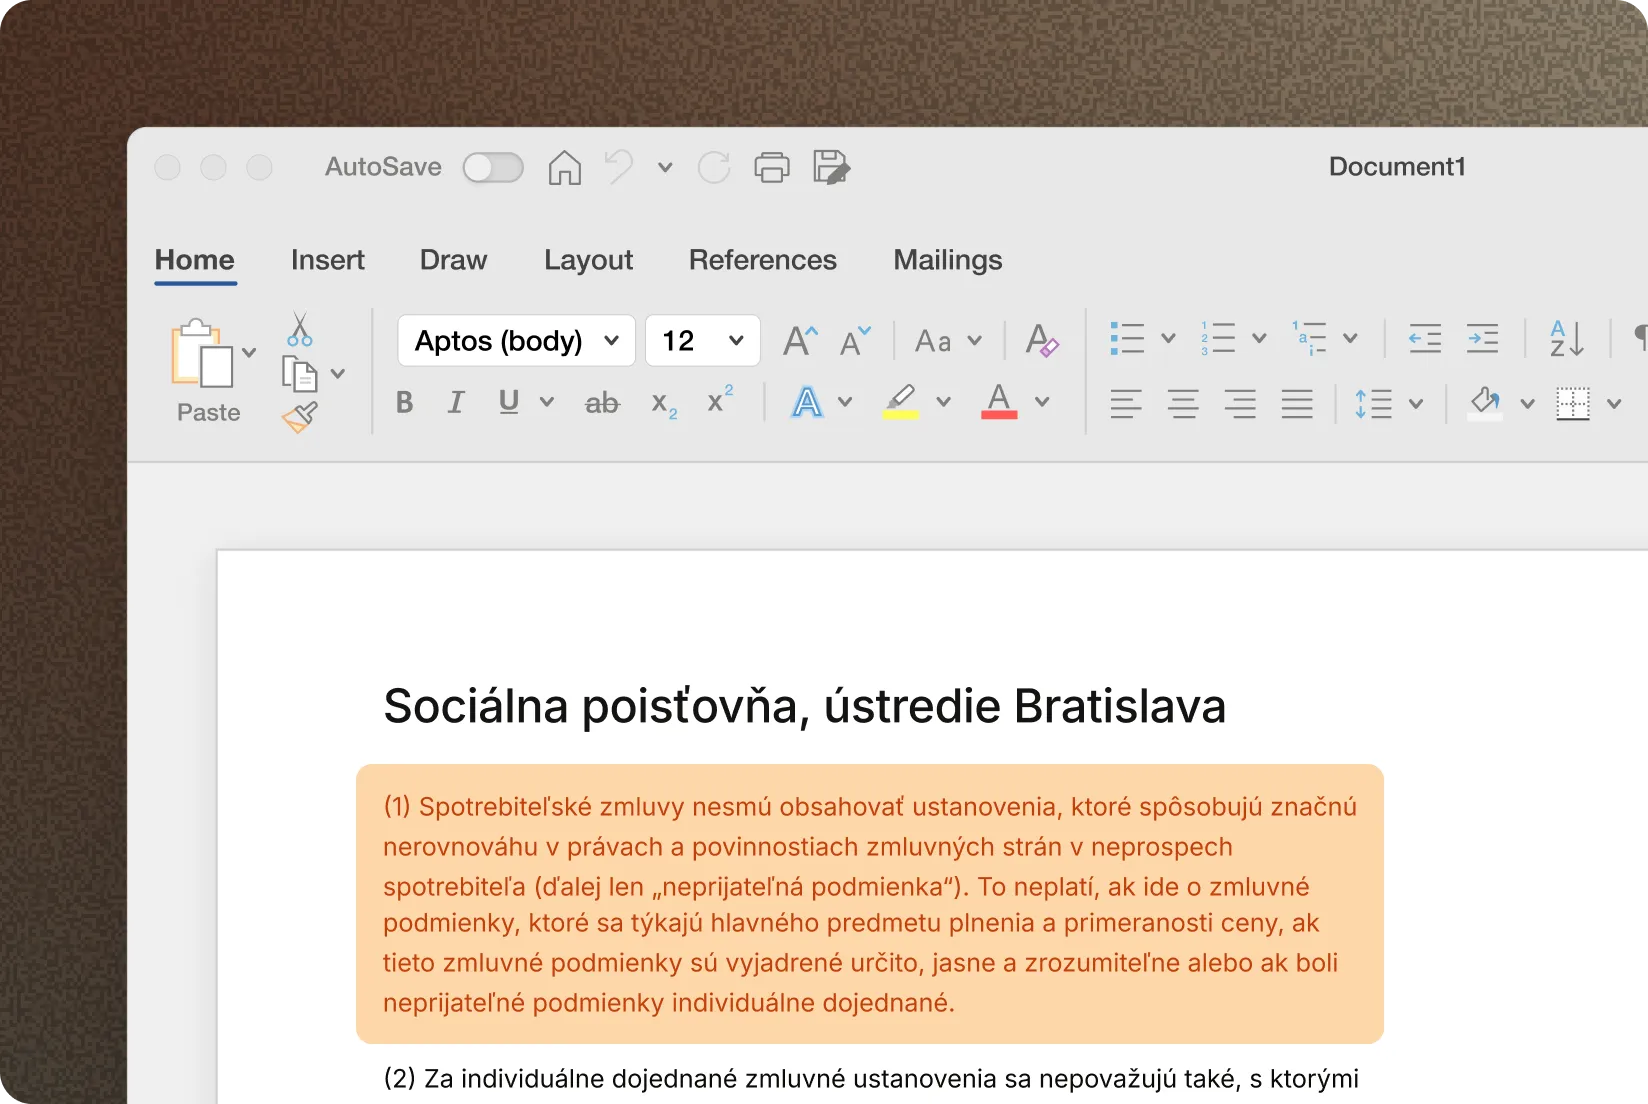Activate the Format Painter brush

point(300,416)
